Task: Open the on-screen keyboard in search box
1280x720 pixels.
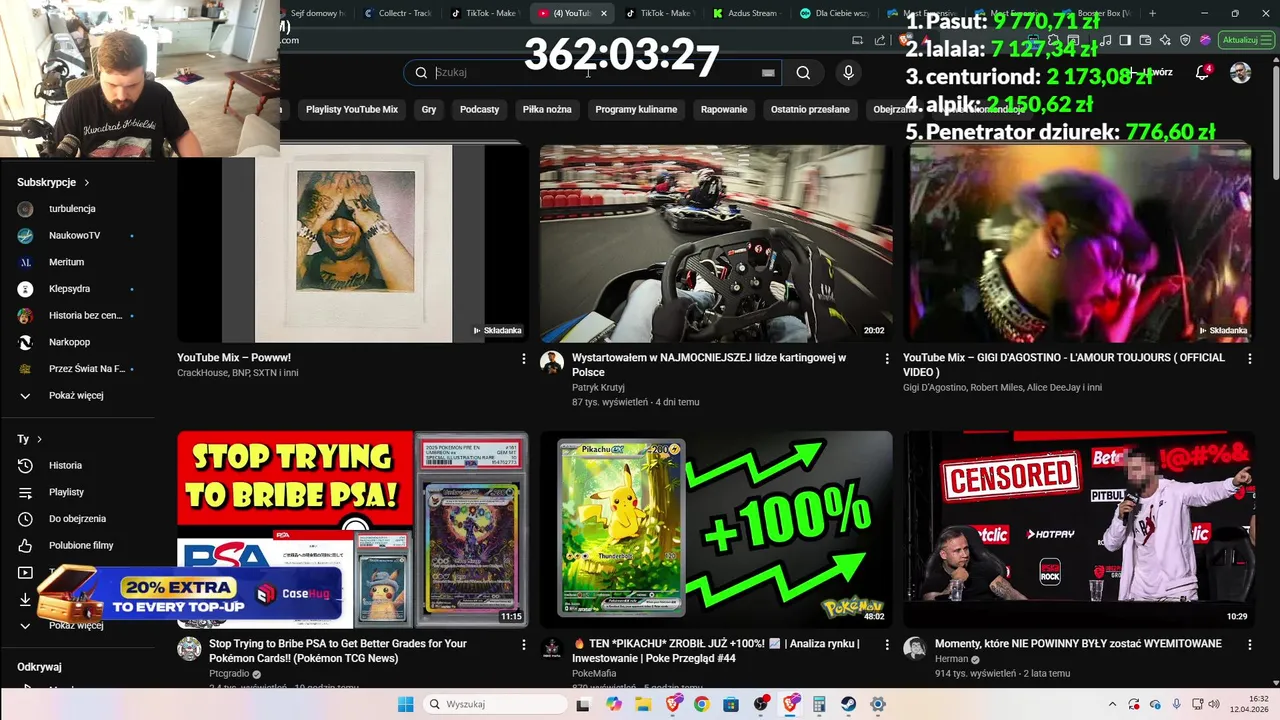Action: click(768, 72)
